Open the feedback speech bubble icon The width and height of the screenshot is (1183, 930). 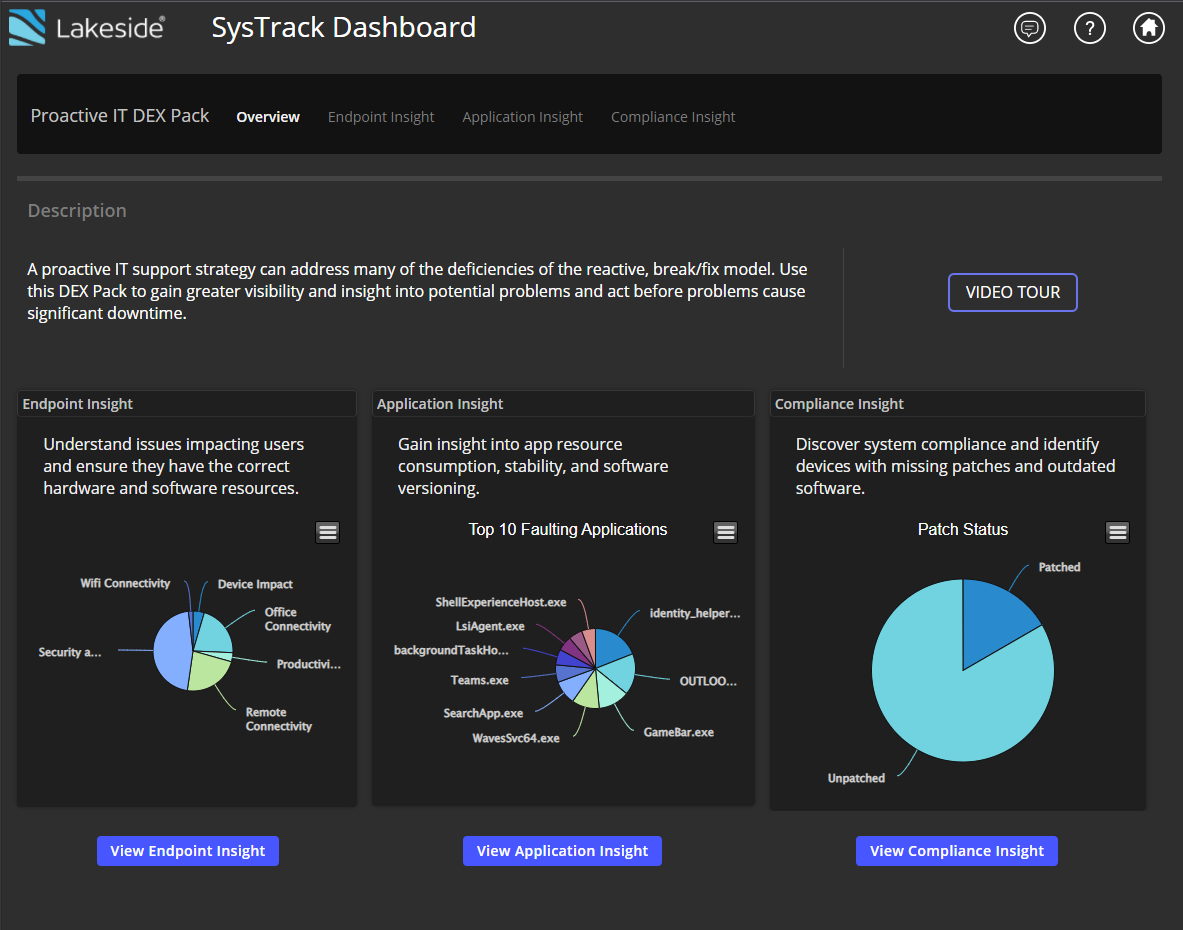[x=1030, y=27]
